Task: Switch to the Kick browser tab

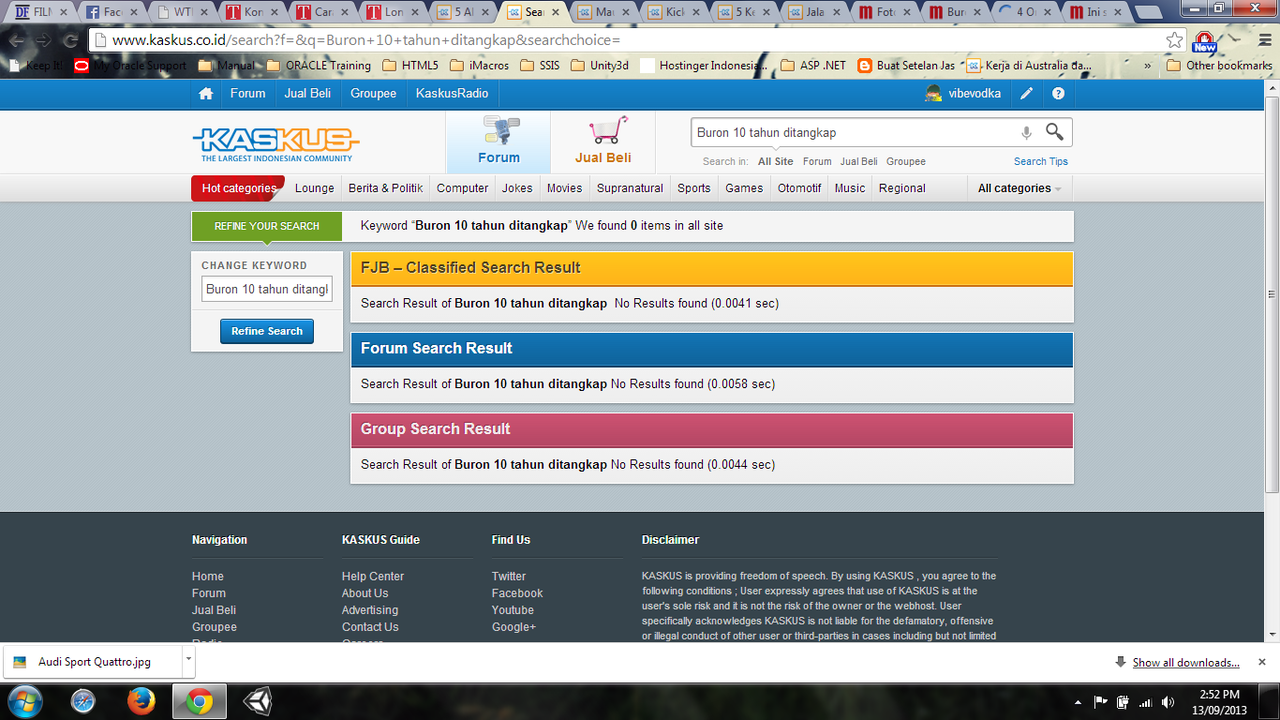Action: coord(675,13)
